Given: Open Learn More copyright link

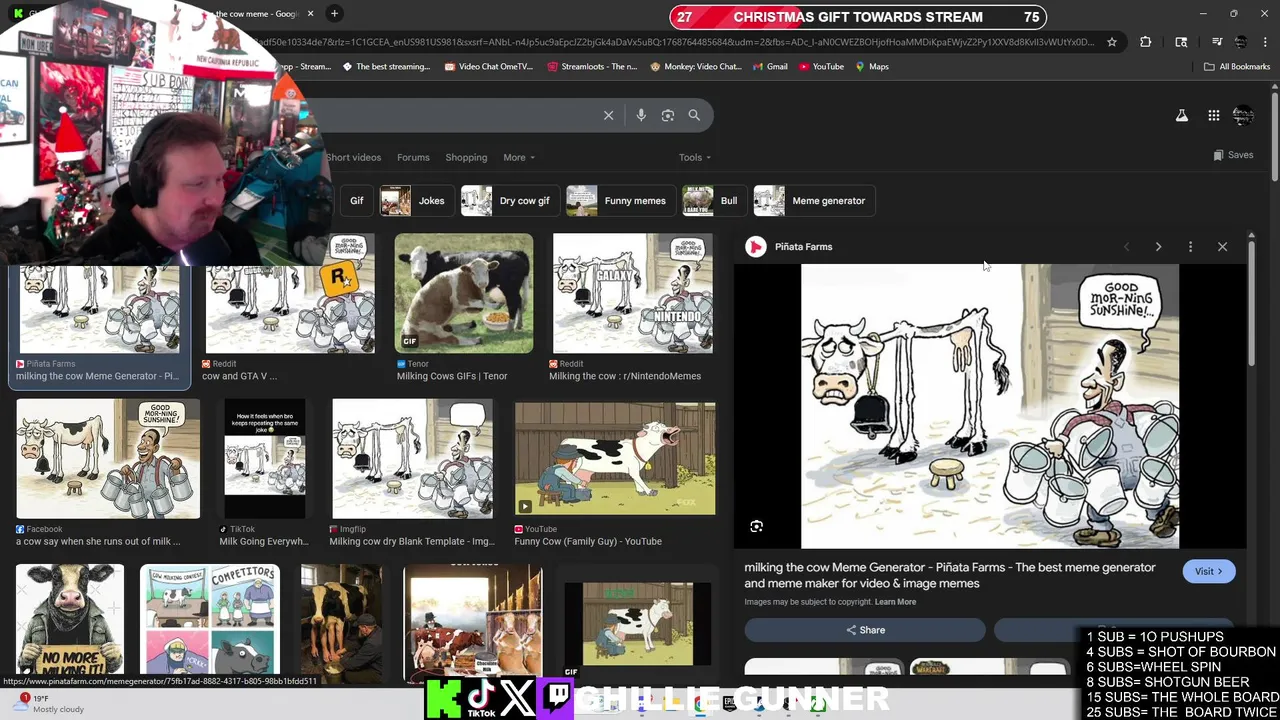Looking at the screenshot, I should tap(895, 602).
